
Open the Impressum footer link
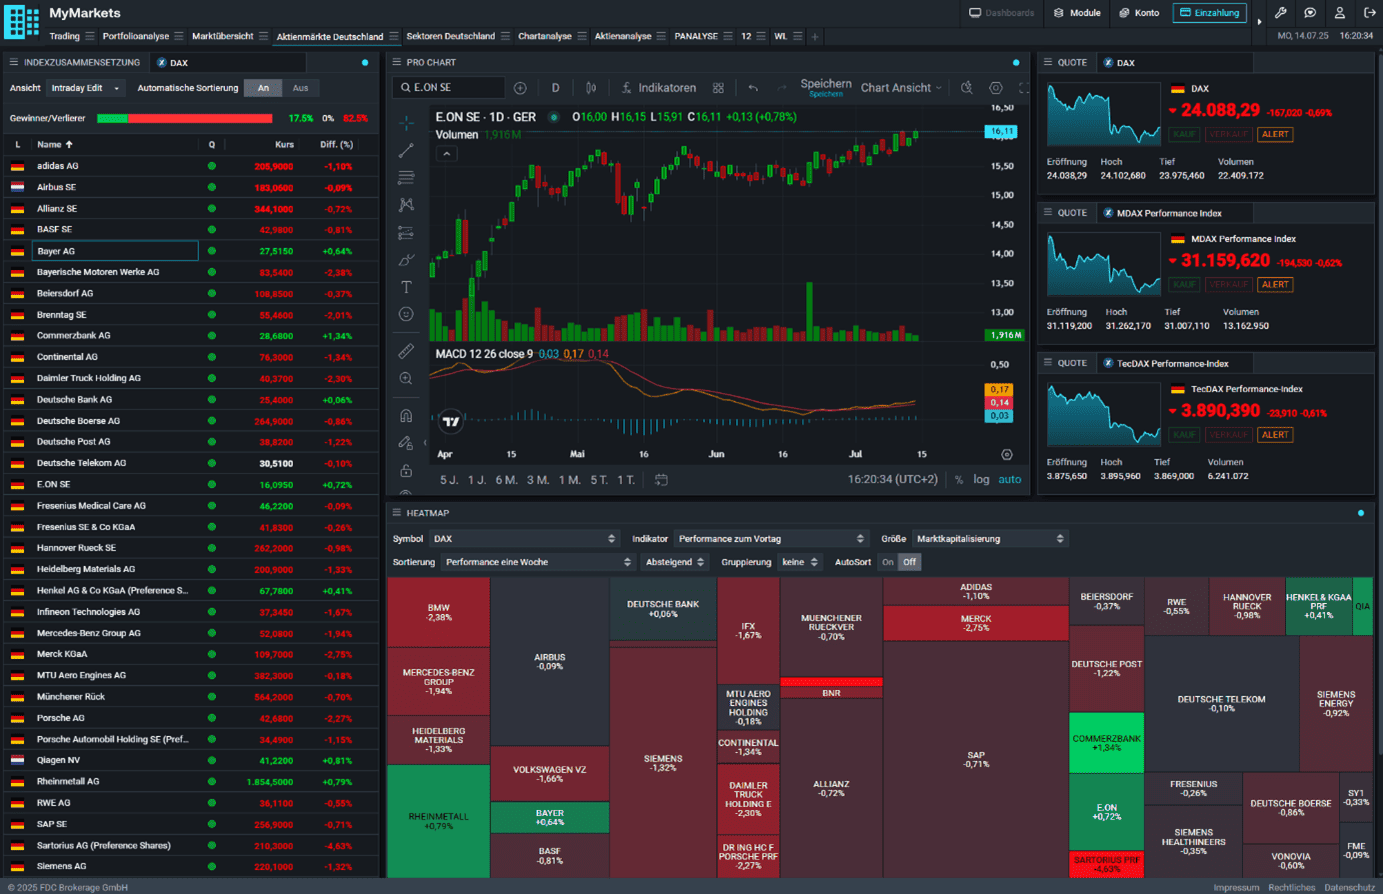[x=1236, y=887]
